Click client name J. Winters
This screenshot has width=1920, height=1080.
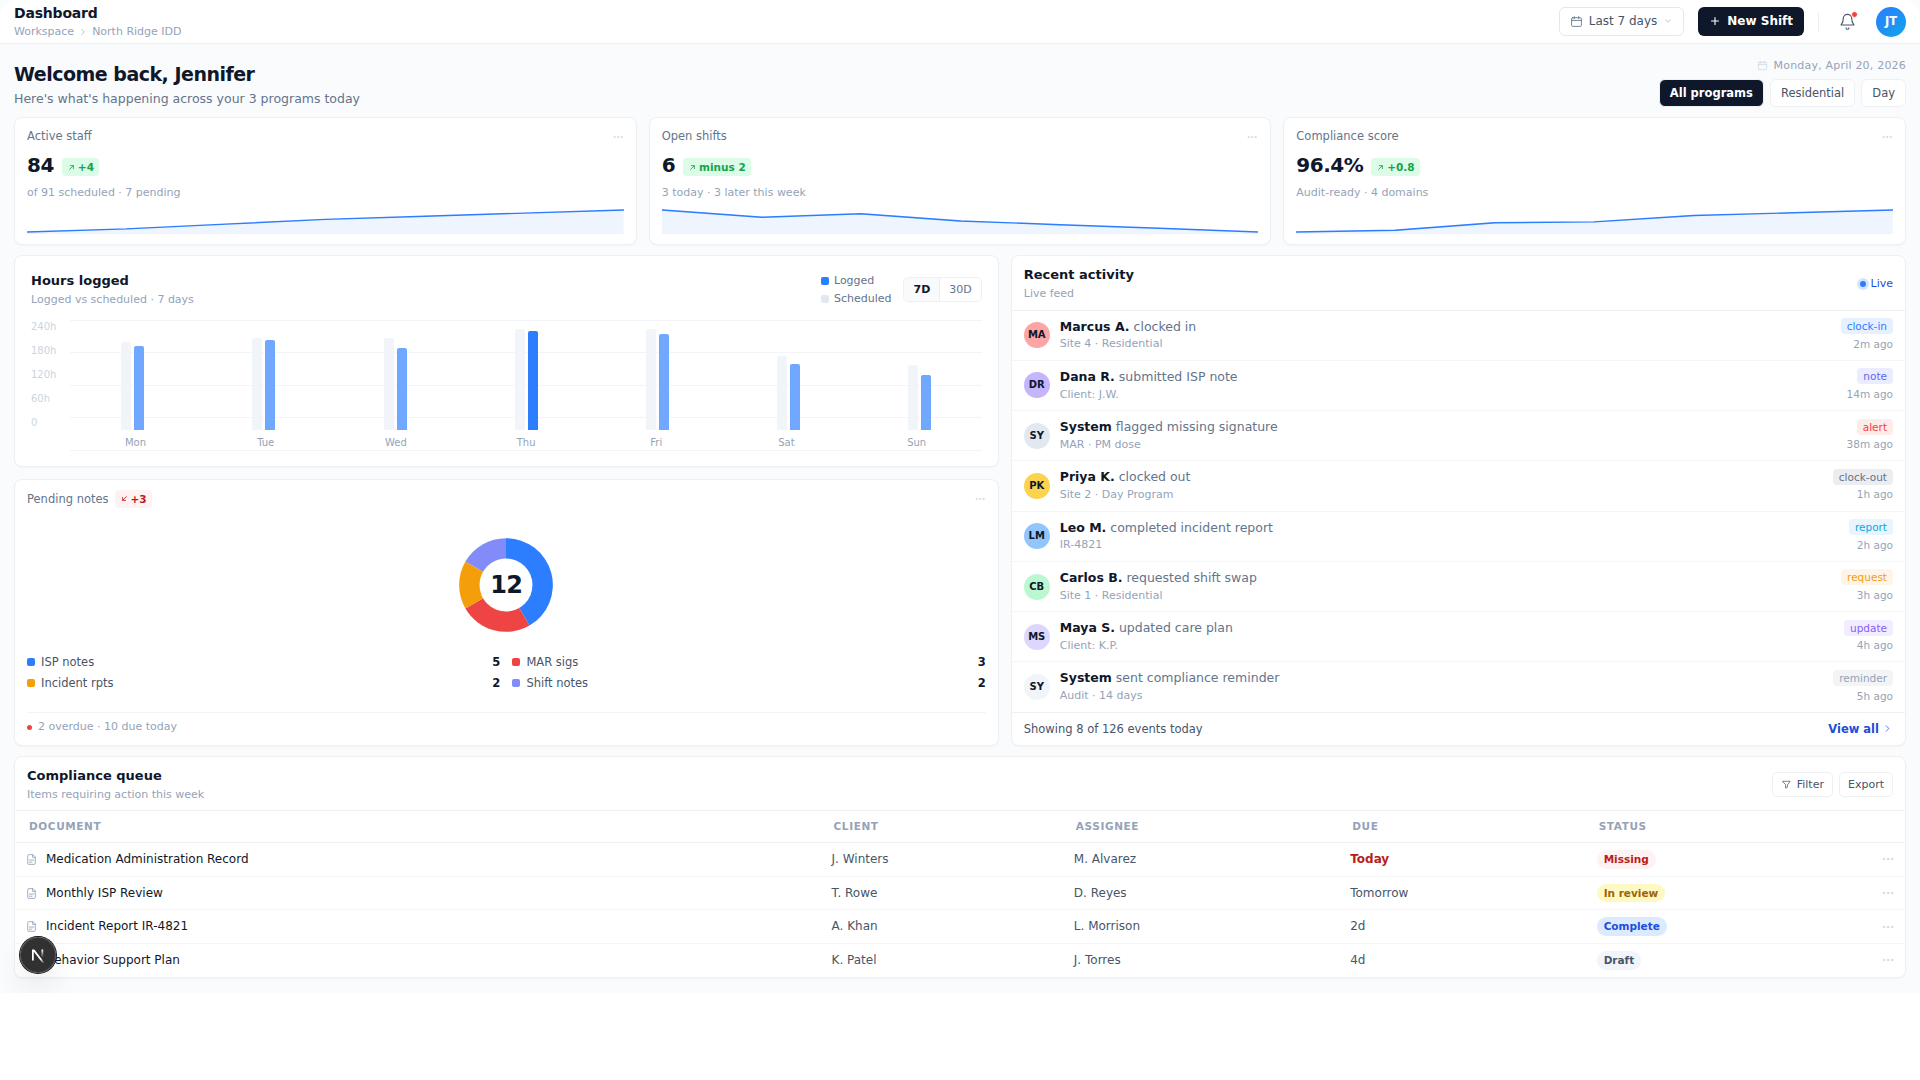coord(860,859)
